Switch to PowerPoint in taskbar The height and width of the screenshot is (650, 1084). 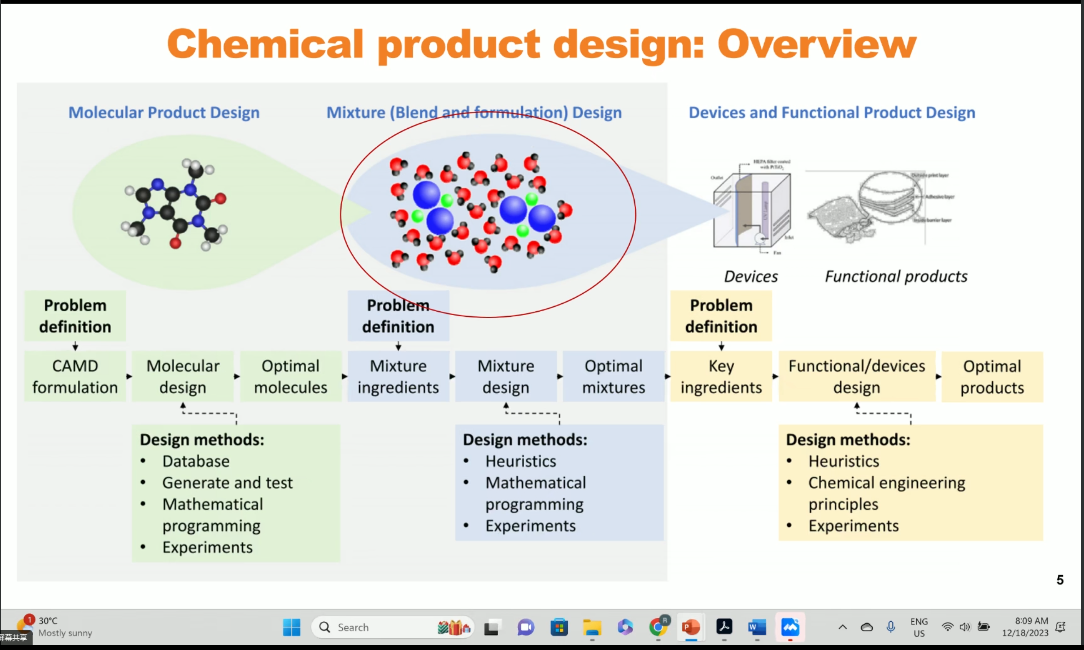coord(691,627)
